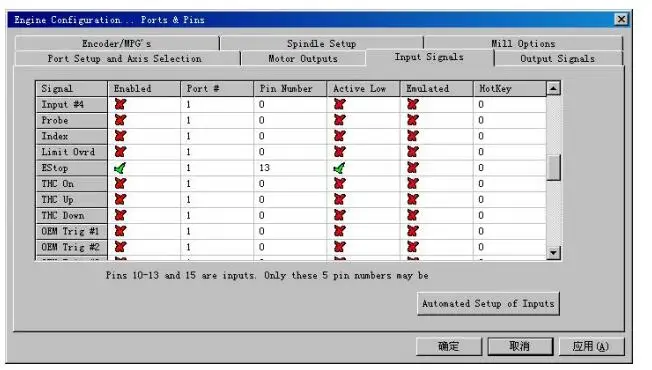The image size is (652, 370).
Task: Switch to the Motor Outputs tab
Action: click(303, 59)
